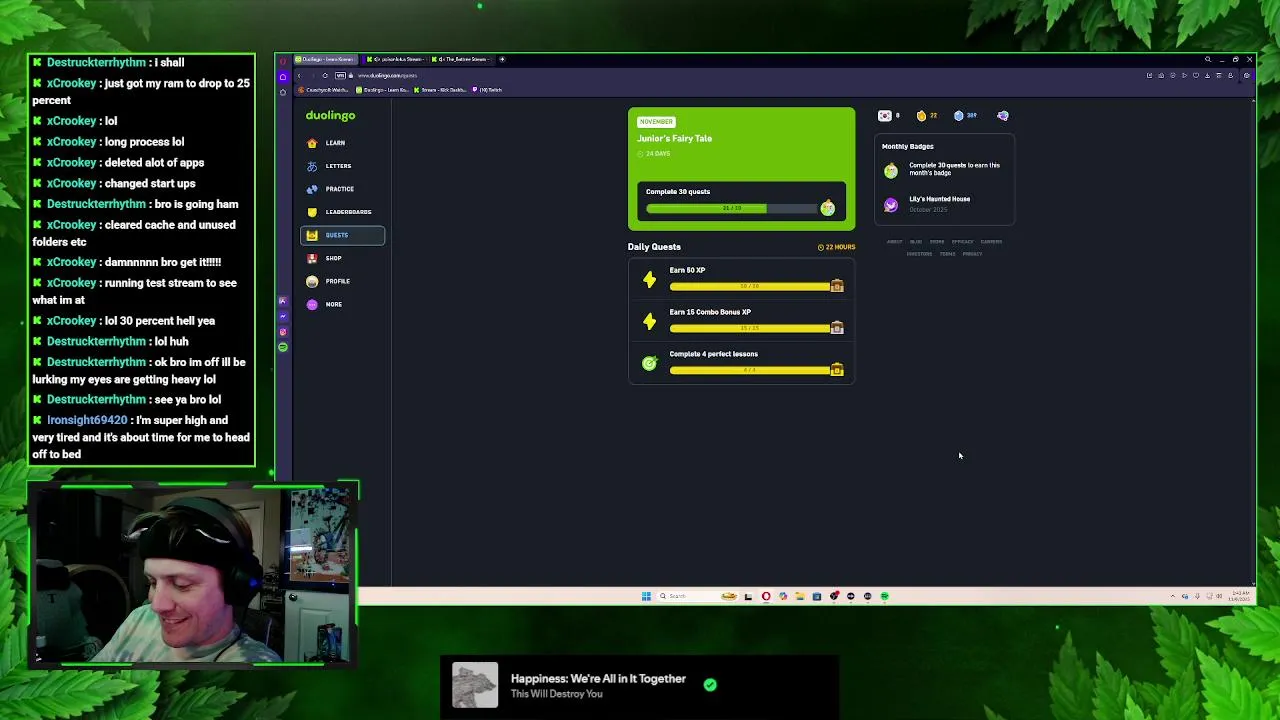The height and width of the screenshot is (720, 1280).
Task: Open the Privacy footer link
Action: [x=972, y=254]
